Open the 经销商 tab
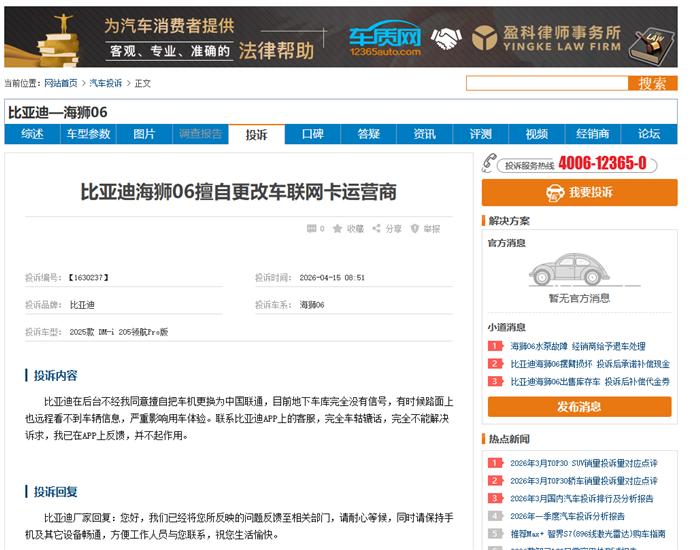 (592, 134)
